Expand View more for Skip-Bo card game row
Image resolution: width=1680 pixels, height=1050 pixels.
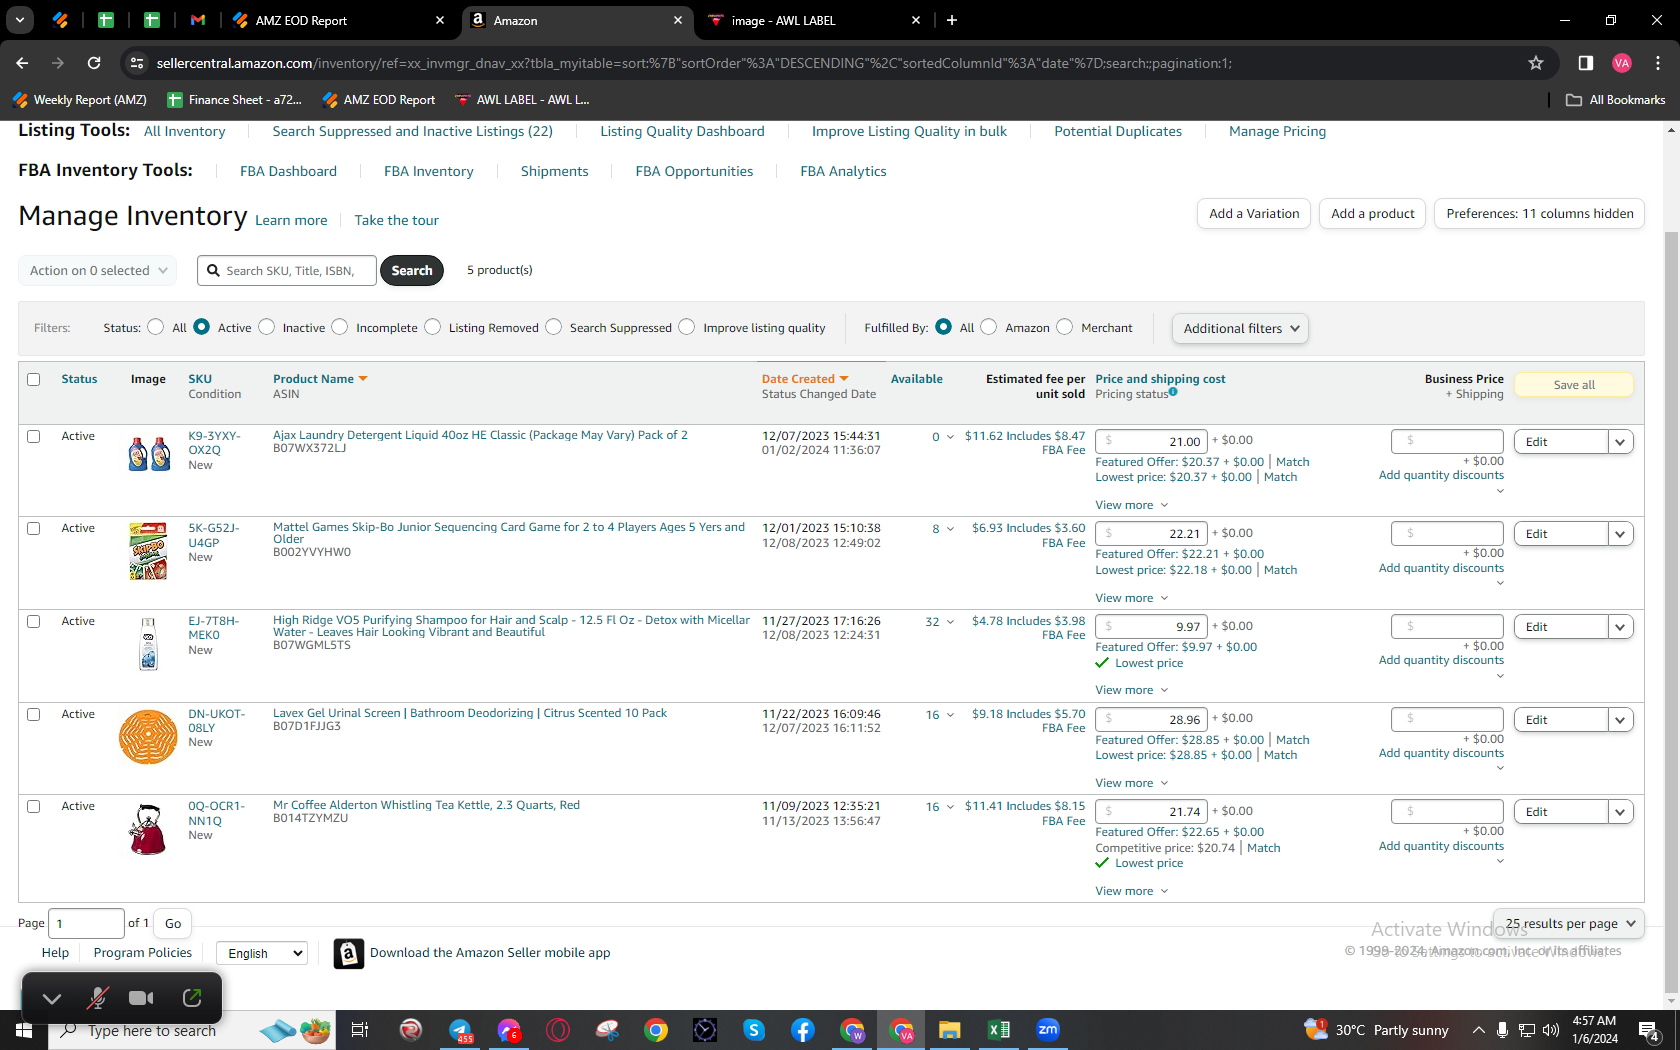(x=1131, y=598)
